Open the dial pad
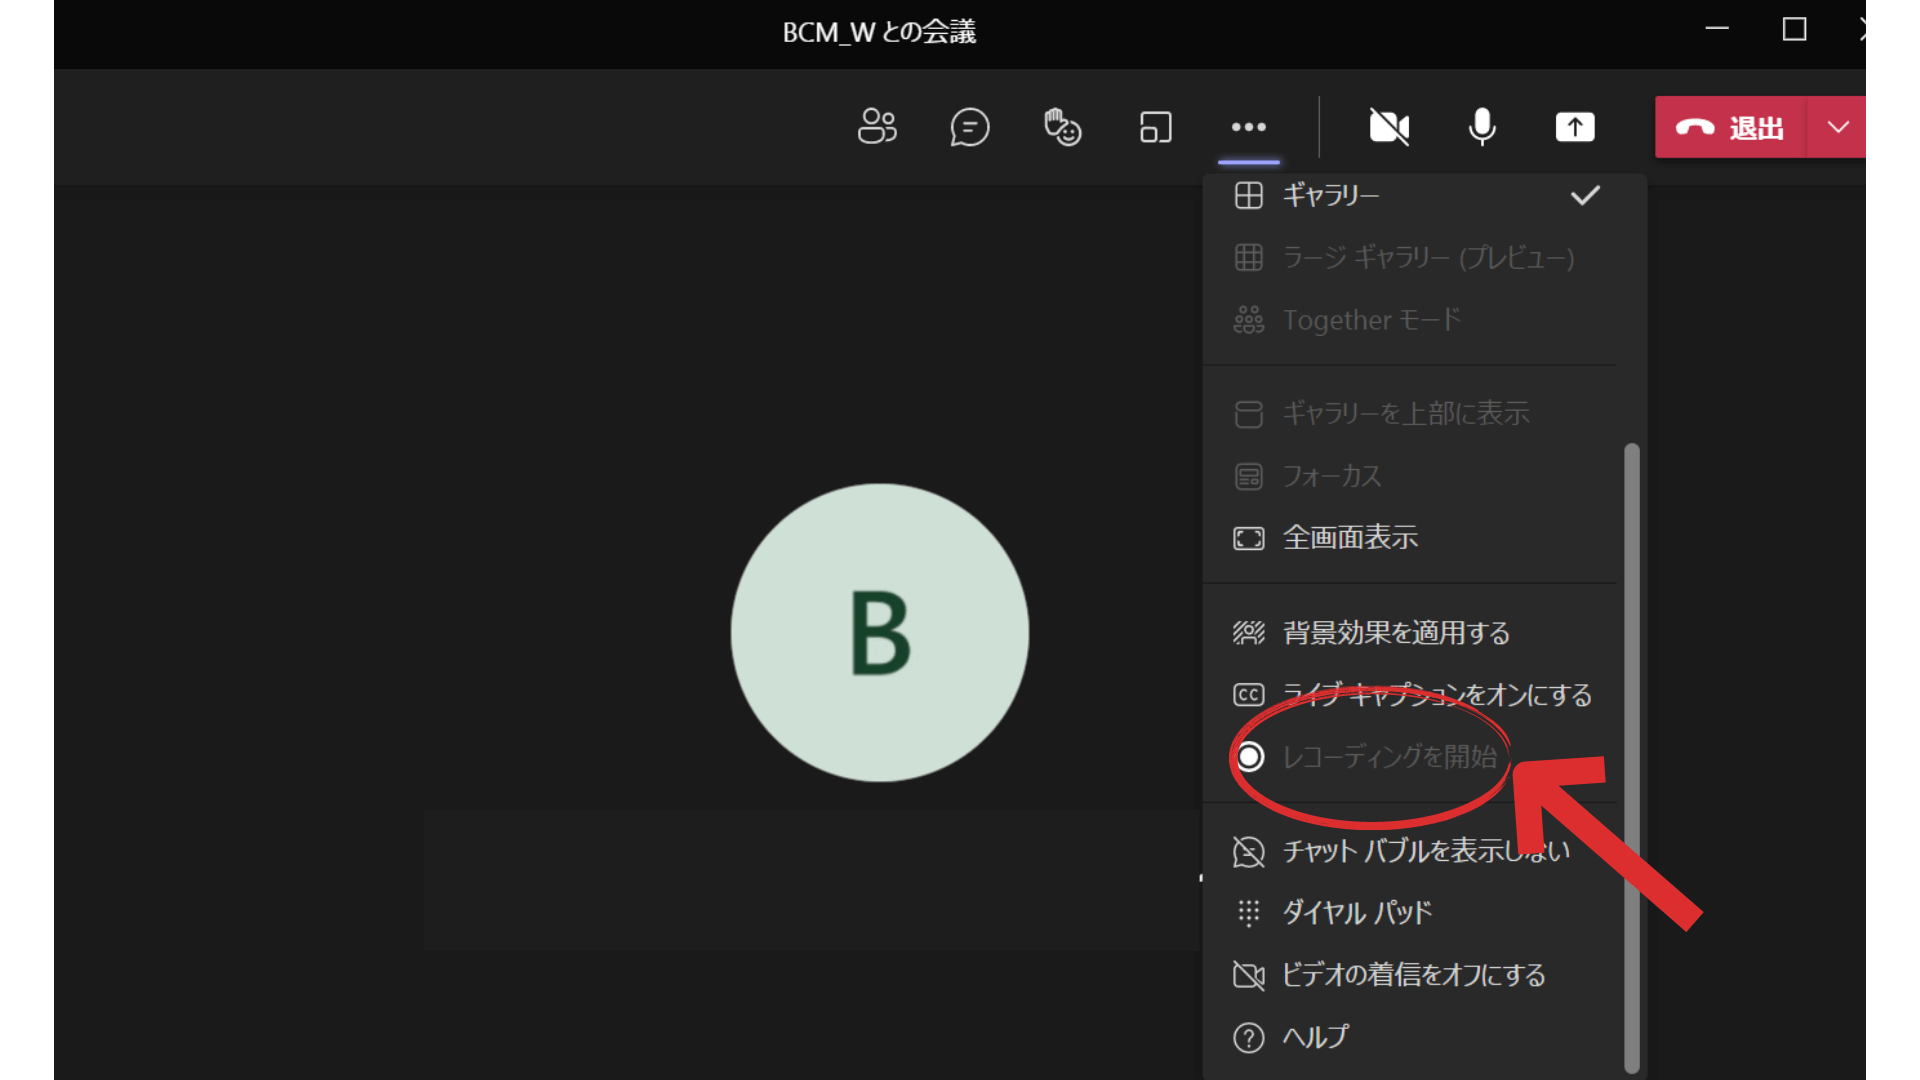The image size is (1920, 1080). [x=1356, y=912]
